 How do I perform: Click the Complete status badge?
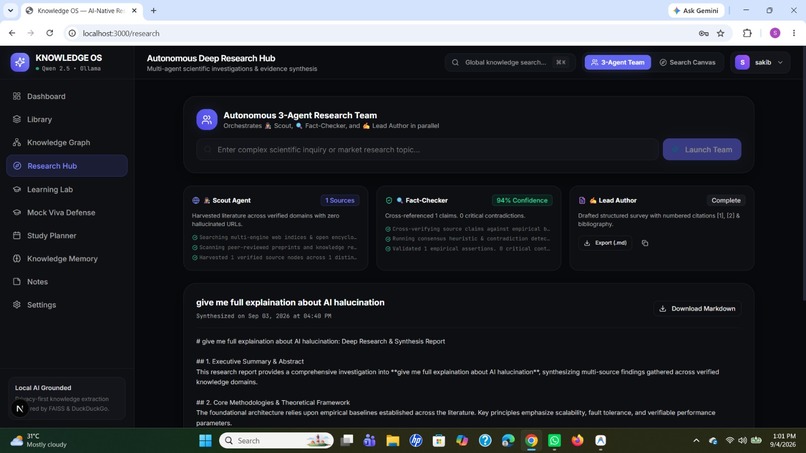[x=726, y=201]
